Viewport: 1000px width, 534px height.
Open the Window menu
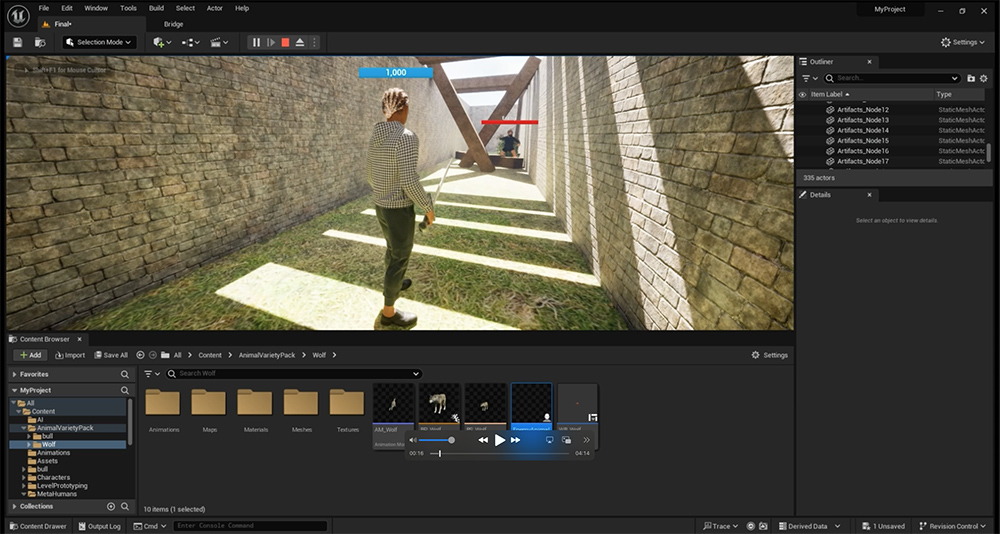point(96,8)
